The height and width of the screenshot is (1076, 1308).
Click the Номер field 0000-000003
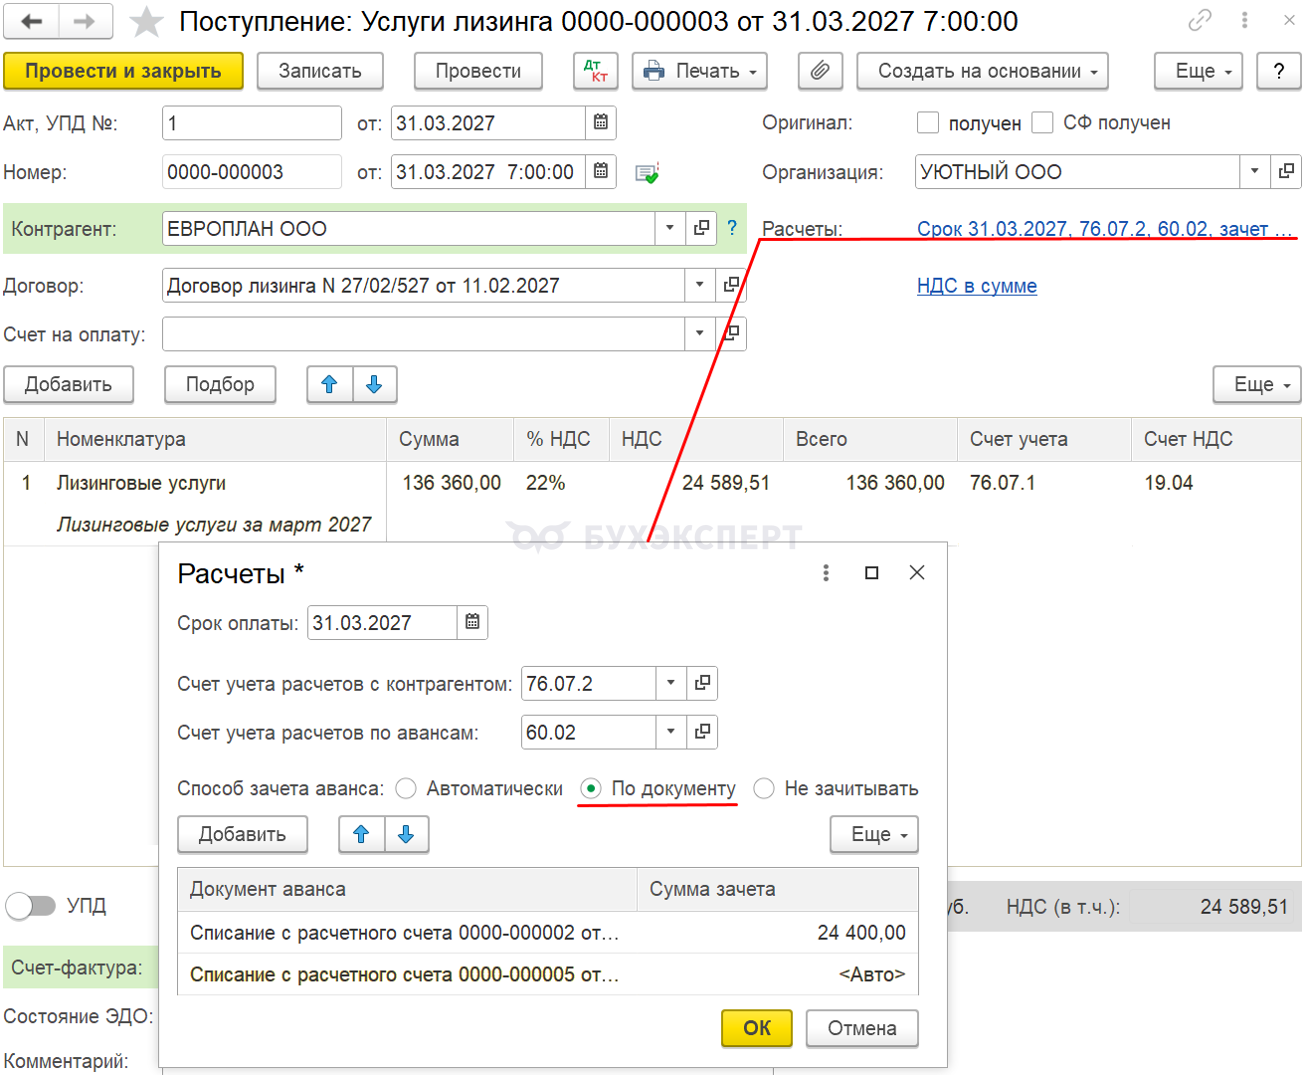252,171
